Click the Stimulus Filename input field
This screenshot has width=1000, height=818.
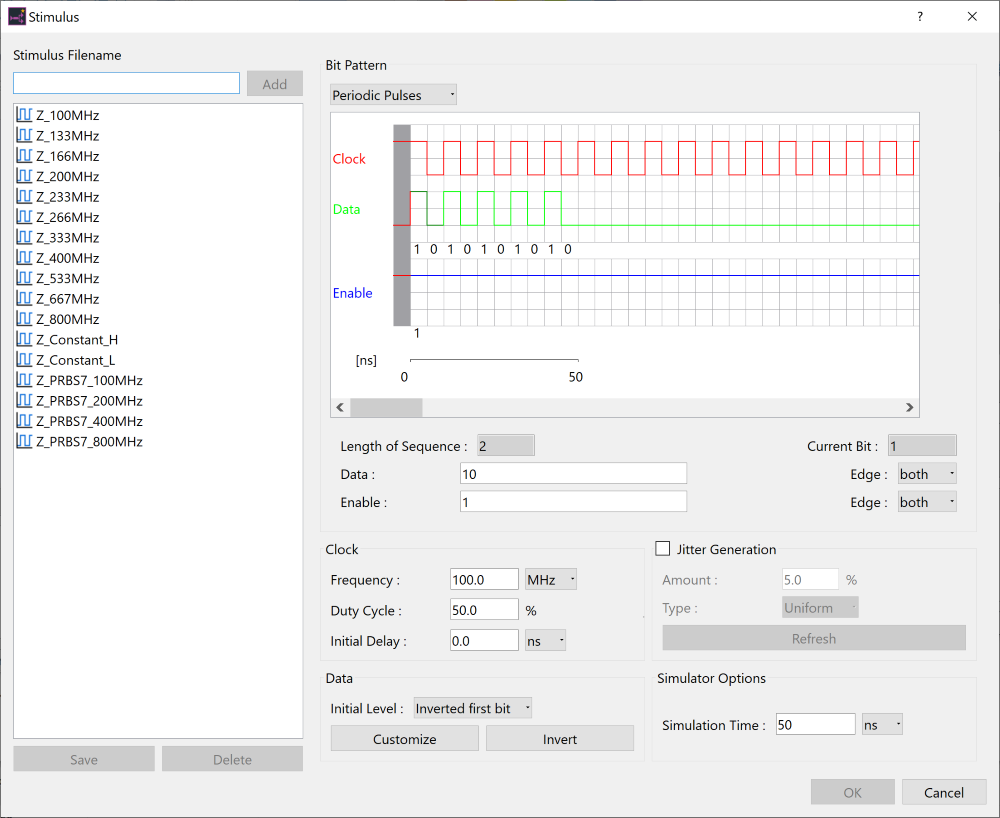(126, 83)
